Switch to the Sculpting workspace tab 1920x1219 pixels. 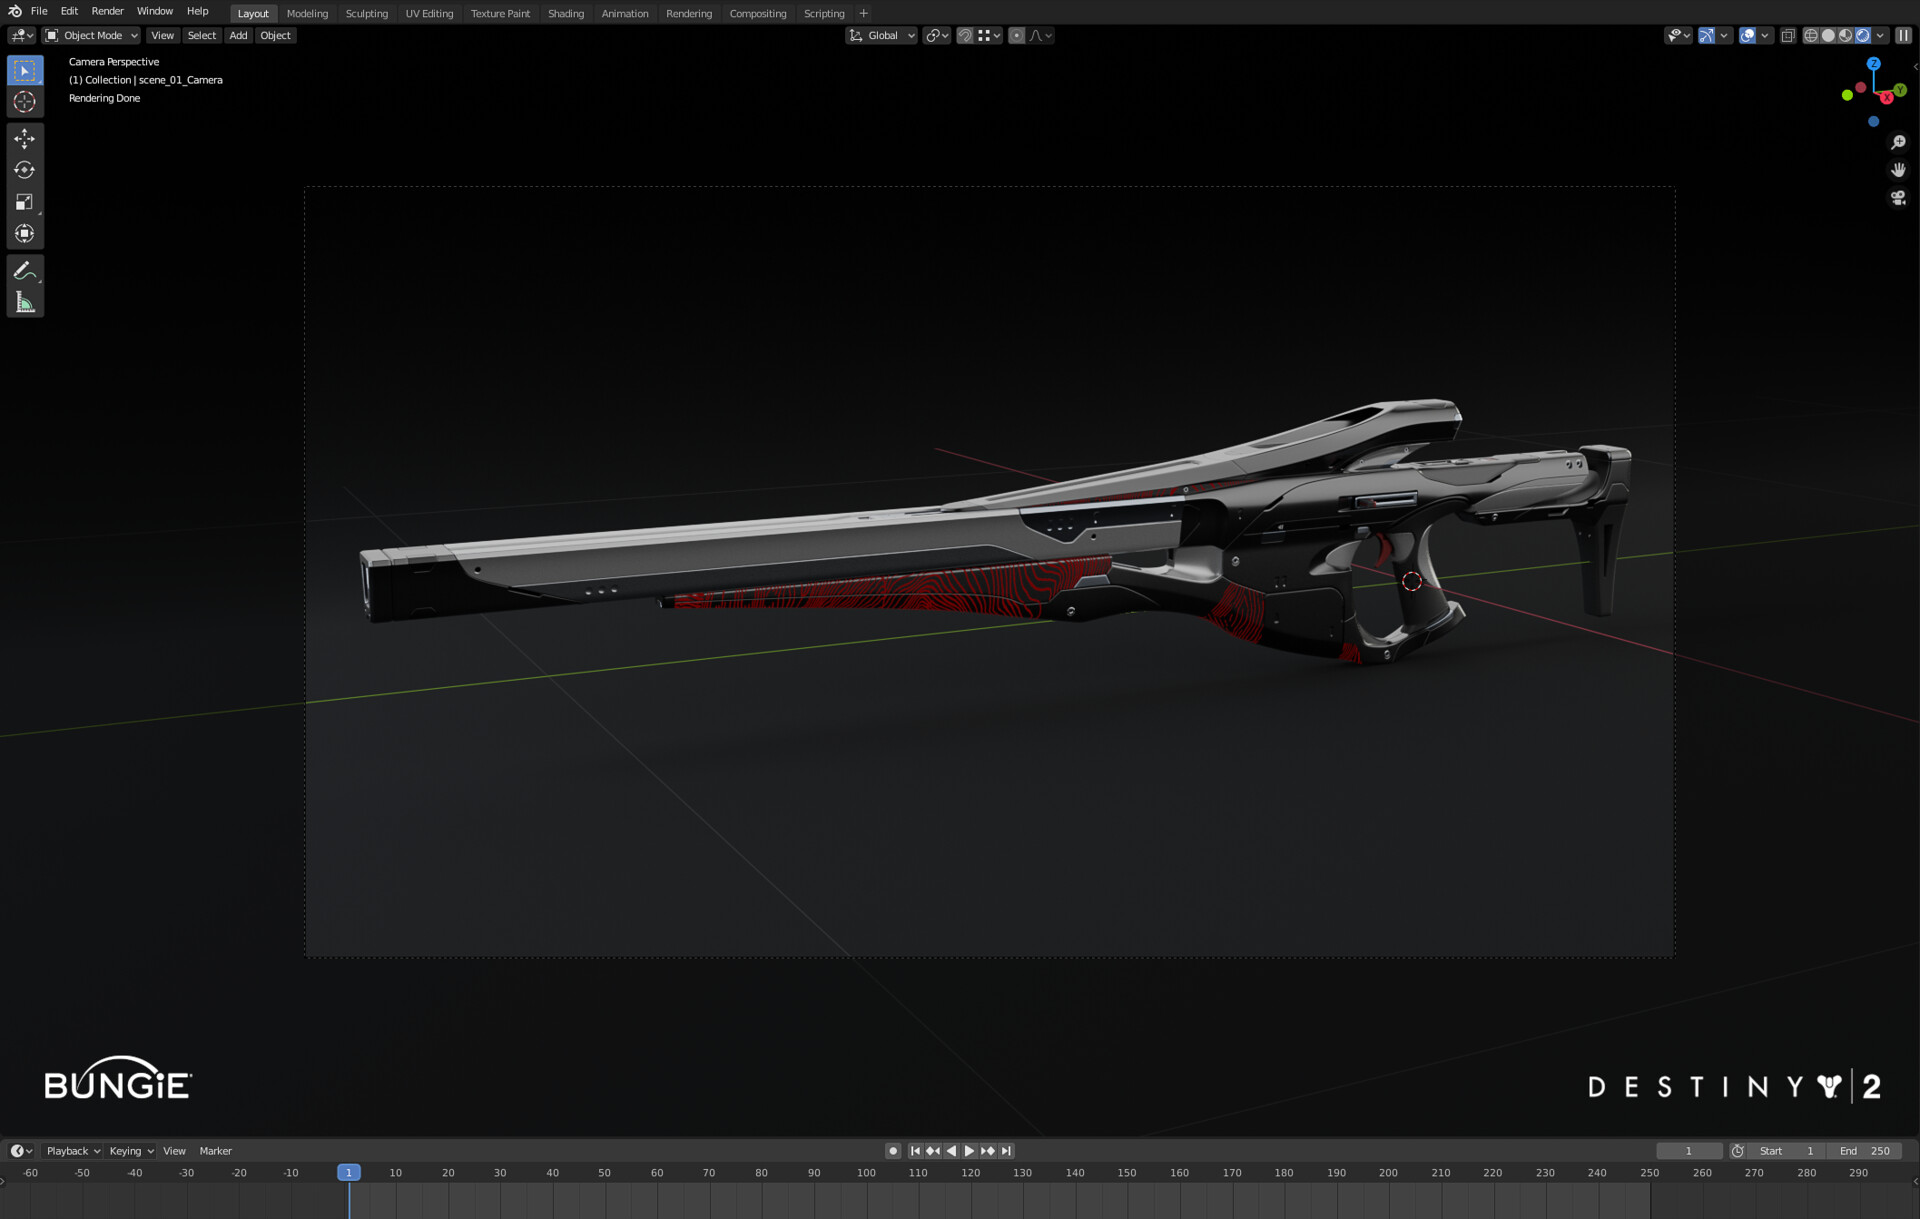366,14
